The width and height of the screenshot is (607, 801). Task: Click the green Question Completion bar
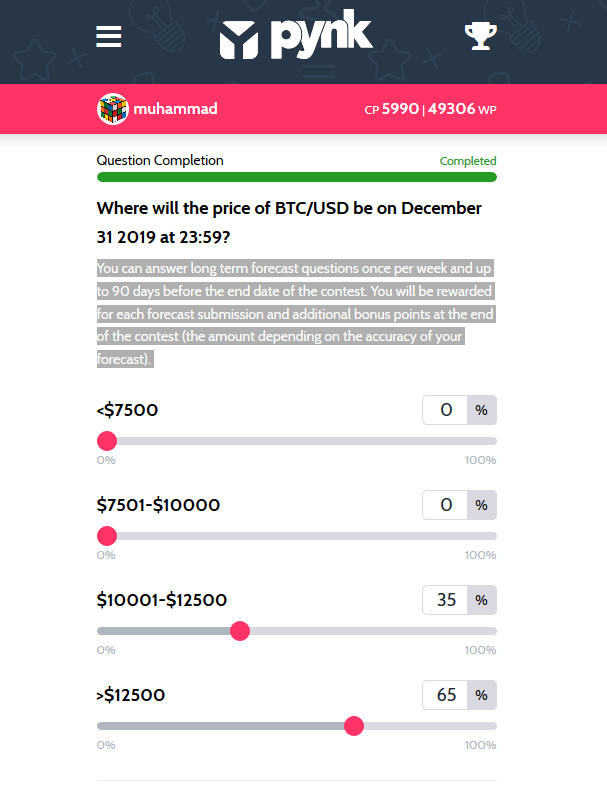pyautogui.click(x=297, y=177)
